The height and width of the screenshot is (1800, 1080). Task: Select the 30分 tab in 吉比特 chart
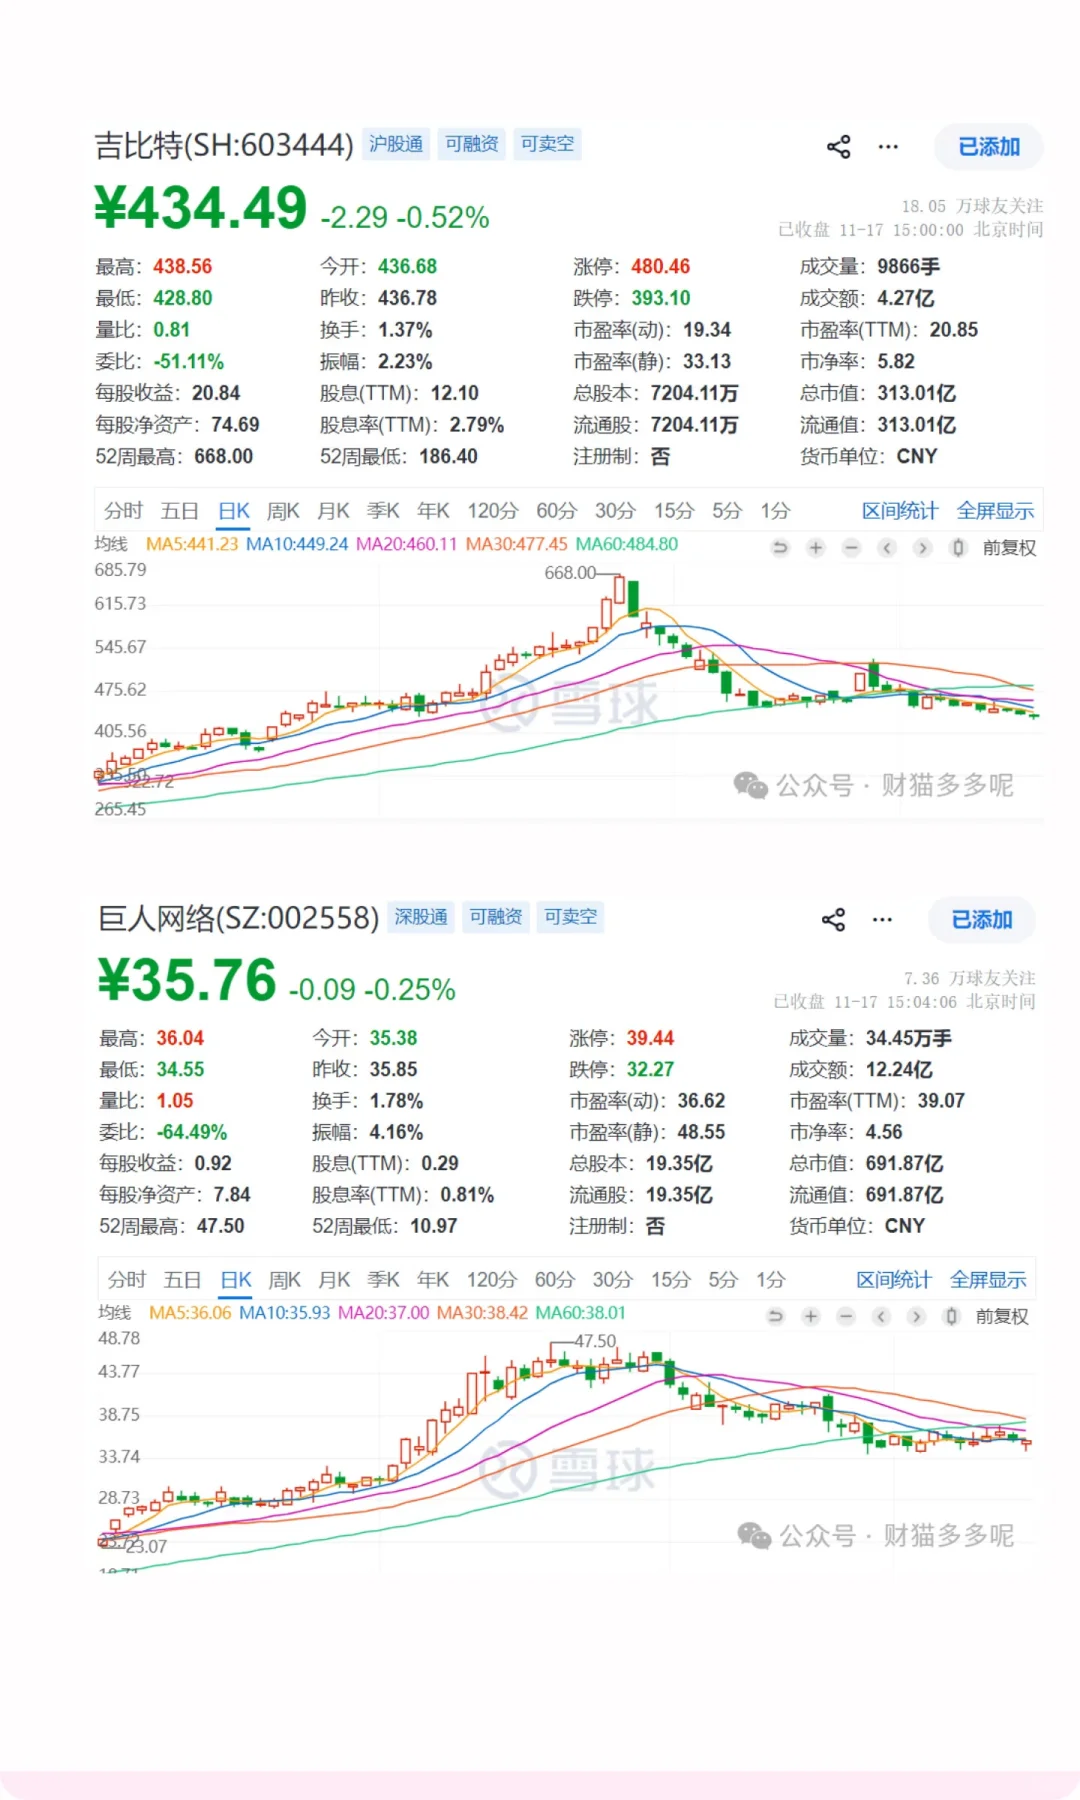(615, 511)
